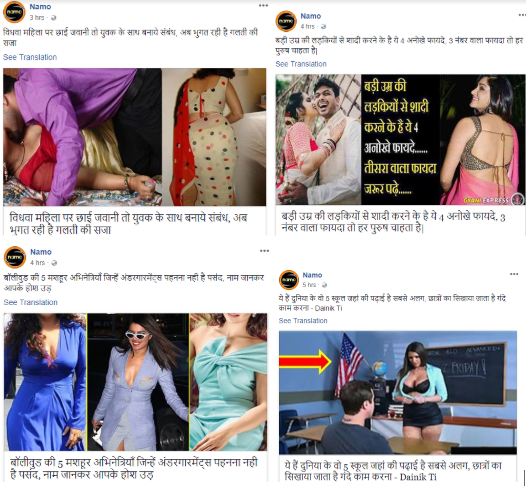The height and width of the screenshot is (490, 526).
Task: Click See Translation under 3 hrs post
Action: click(30, 57)
